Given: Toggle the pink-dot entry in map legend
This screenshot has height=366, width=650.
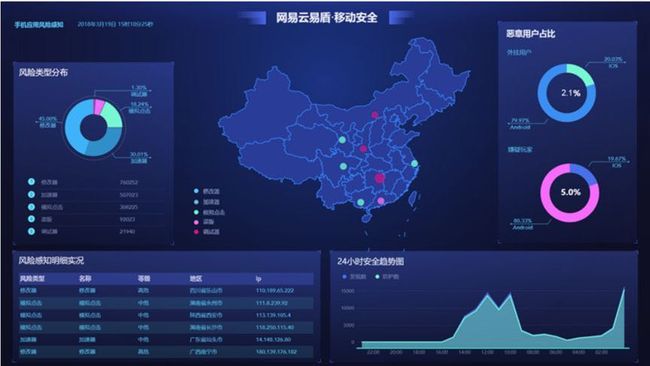Looking at the screenshot, I should point(204,222).
